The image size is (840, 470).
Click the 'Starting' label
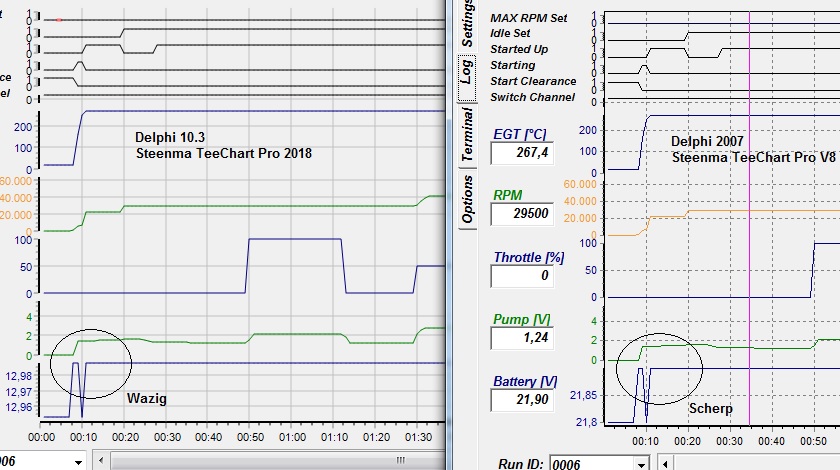pos(513,65)
